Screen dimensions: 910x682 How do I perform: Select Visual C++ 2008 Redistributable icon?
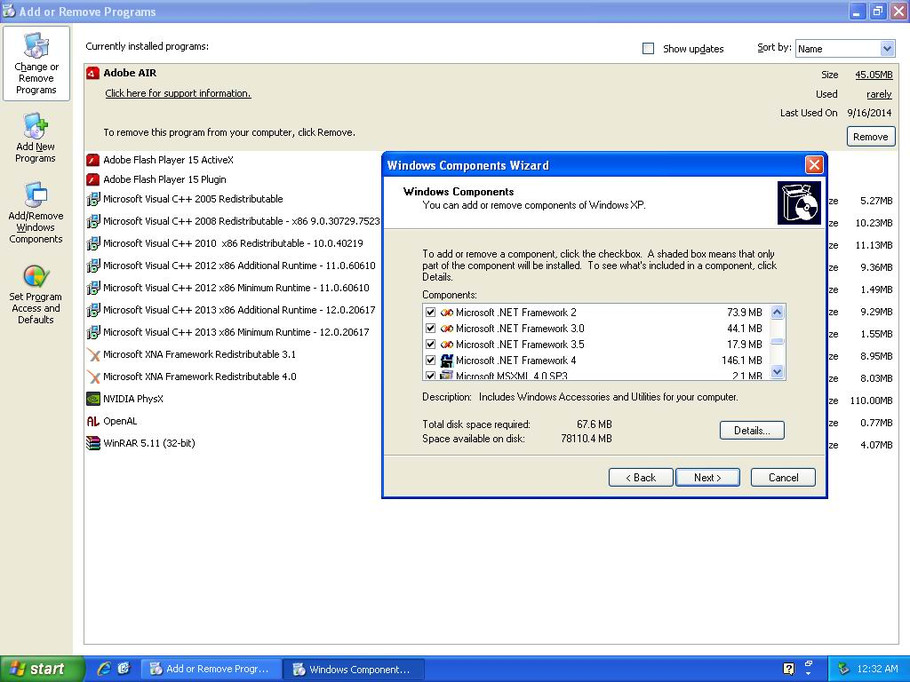pyautogui.click(x=93, y=221)
